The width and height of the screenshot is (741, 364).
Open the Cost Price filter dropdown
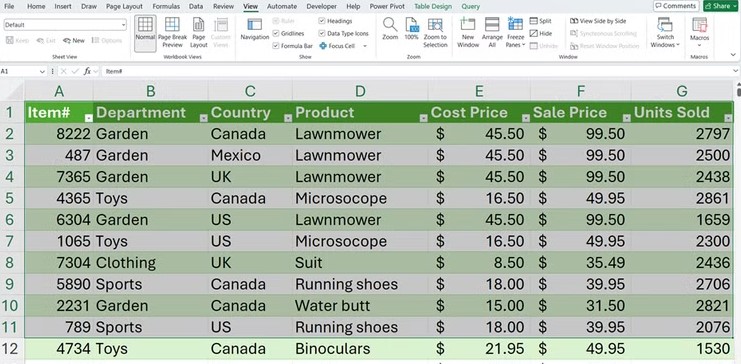(x=525, y=118)
